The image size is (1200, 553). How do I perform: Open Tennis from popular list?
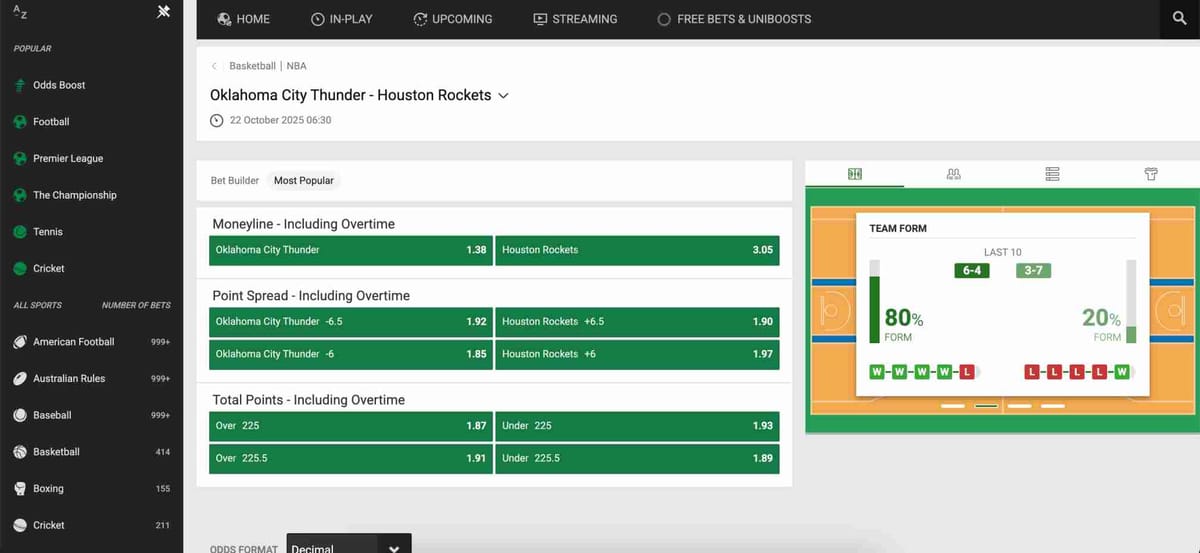pos(48,232)
